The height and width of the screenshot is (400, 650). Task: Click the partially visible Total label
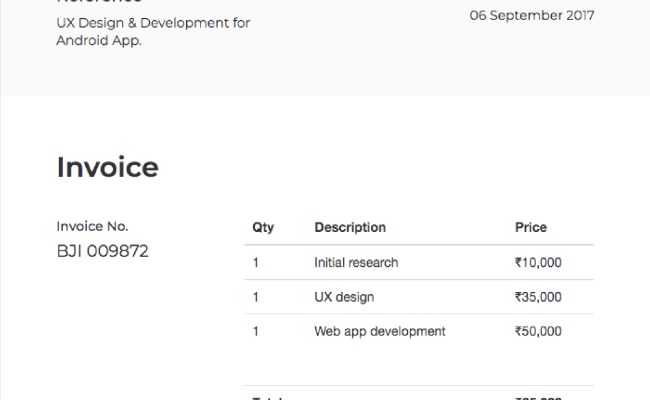267,397
